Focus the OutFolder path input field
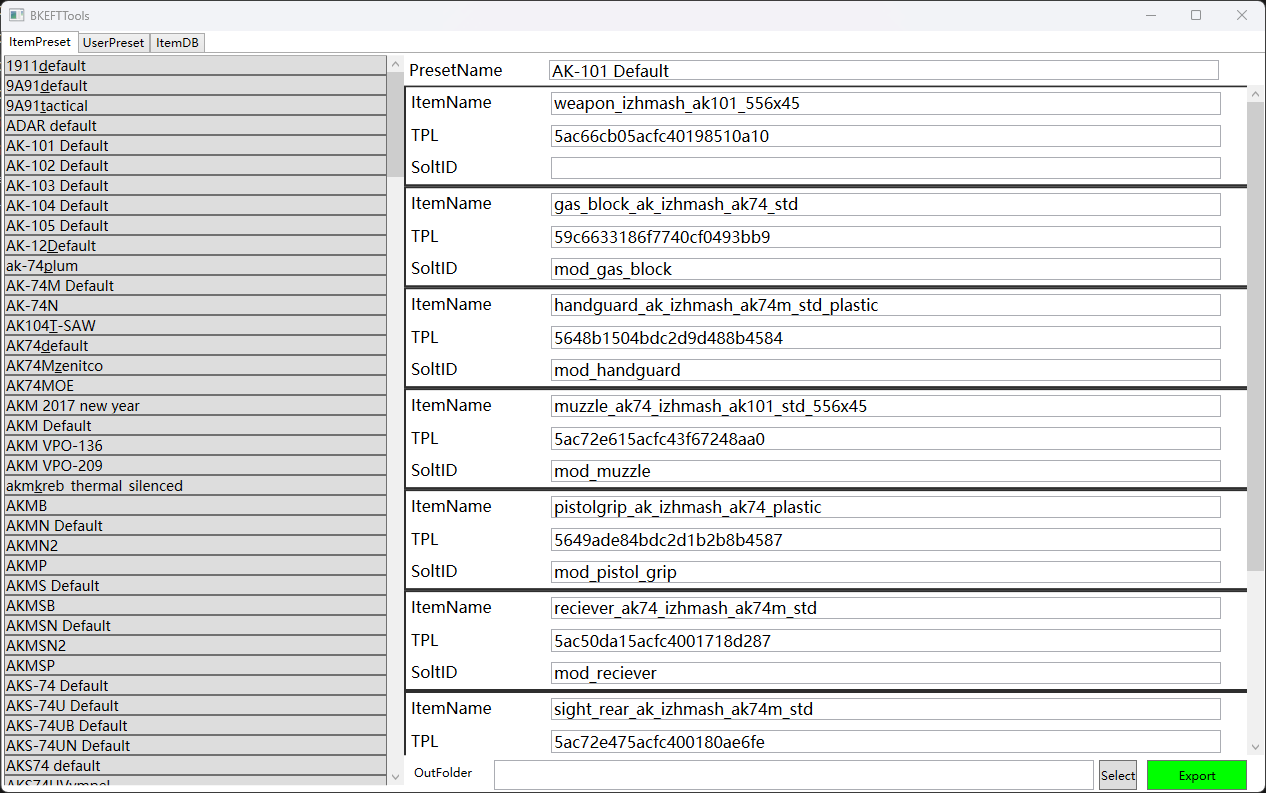Viewport: 1266px width, 793px height. 794,775
